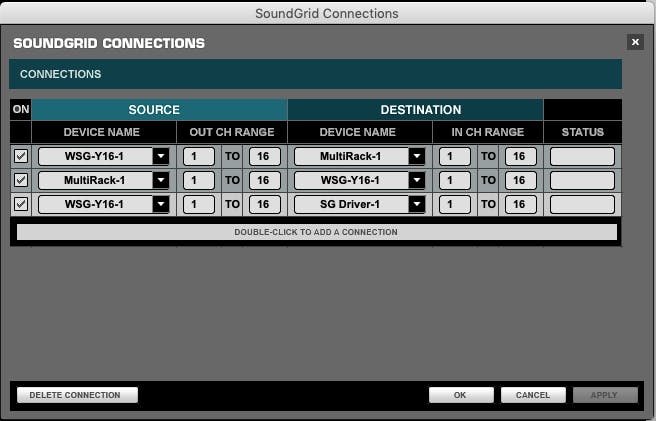Viewport: 656px width, 421px height.
Task: Click the DELETE CONNECTION button
Action: point(77,395)
